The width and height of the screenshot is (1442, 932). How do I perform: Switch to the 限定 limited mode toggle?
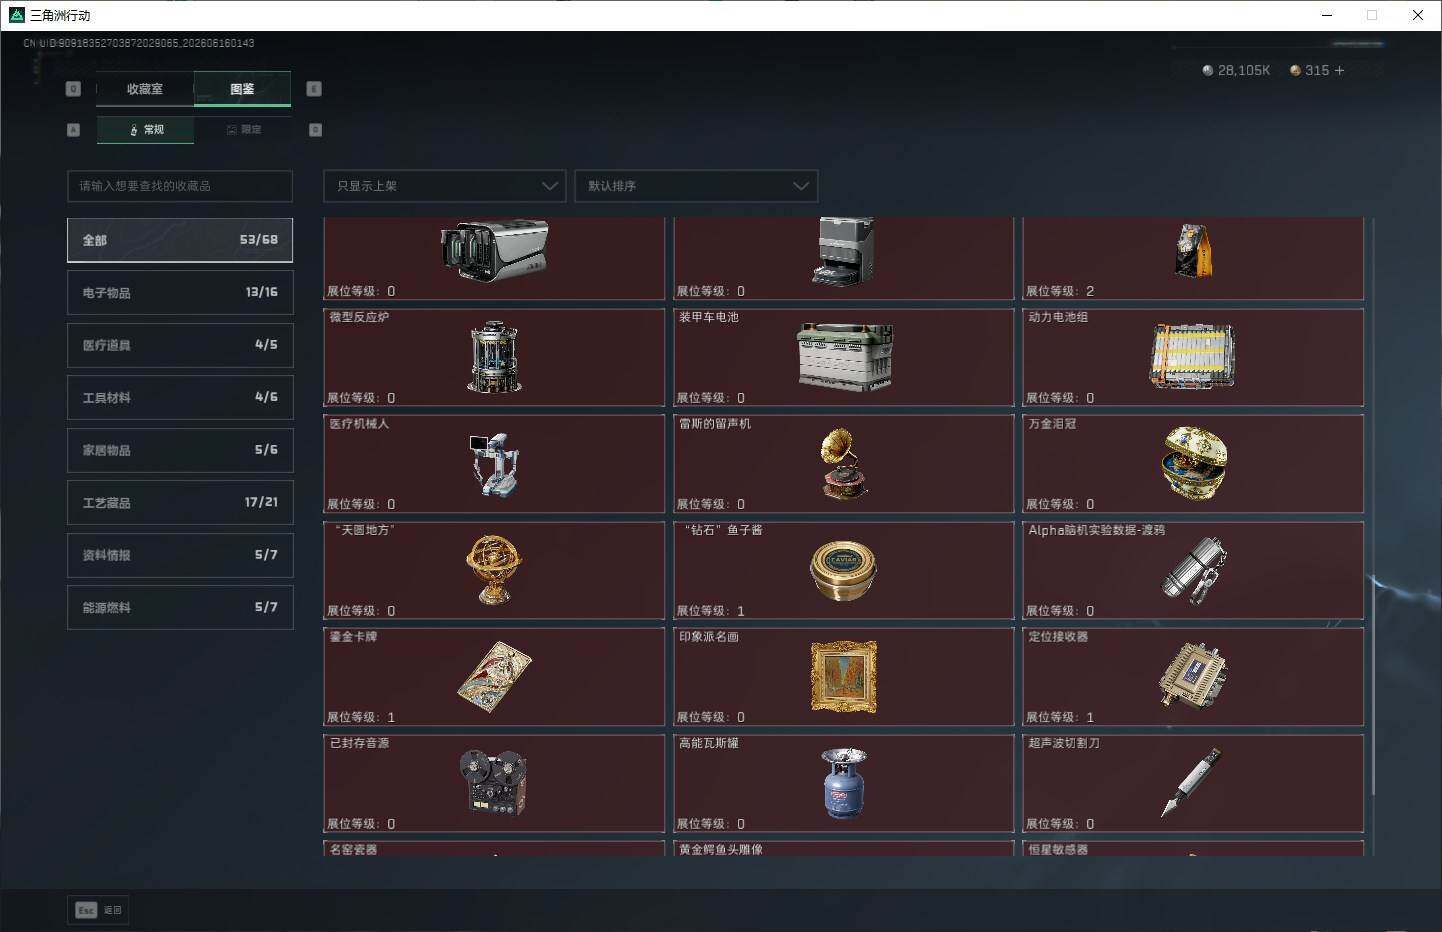click(243, 130)
